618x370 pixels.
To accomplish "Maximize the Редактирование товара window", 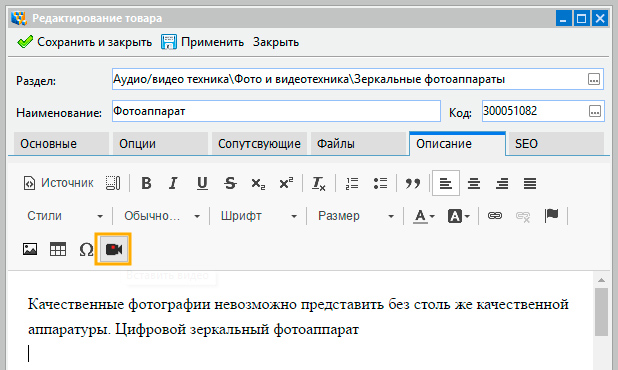I will point(581,19).
